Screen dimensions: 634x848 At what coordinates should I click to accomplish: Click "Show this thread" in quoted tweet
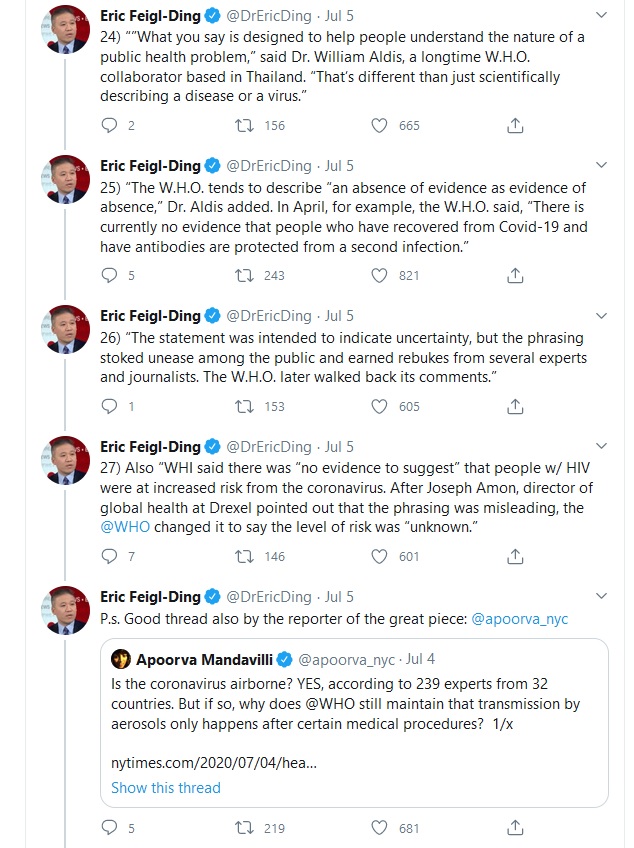coord(166,787)
